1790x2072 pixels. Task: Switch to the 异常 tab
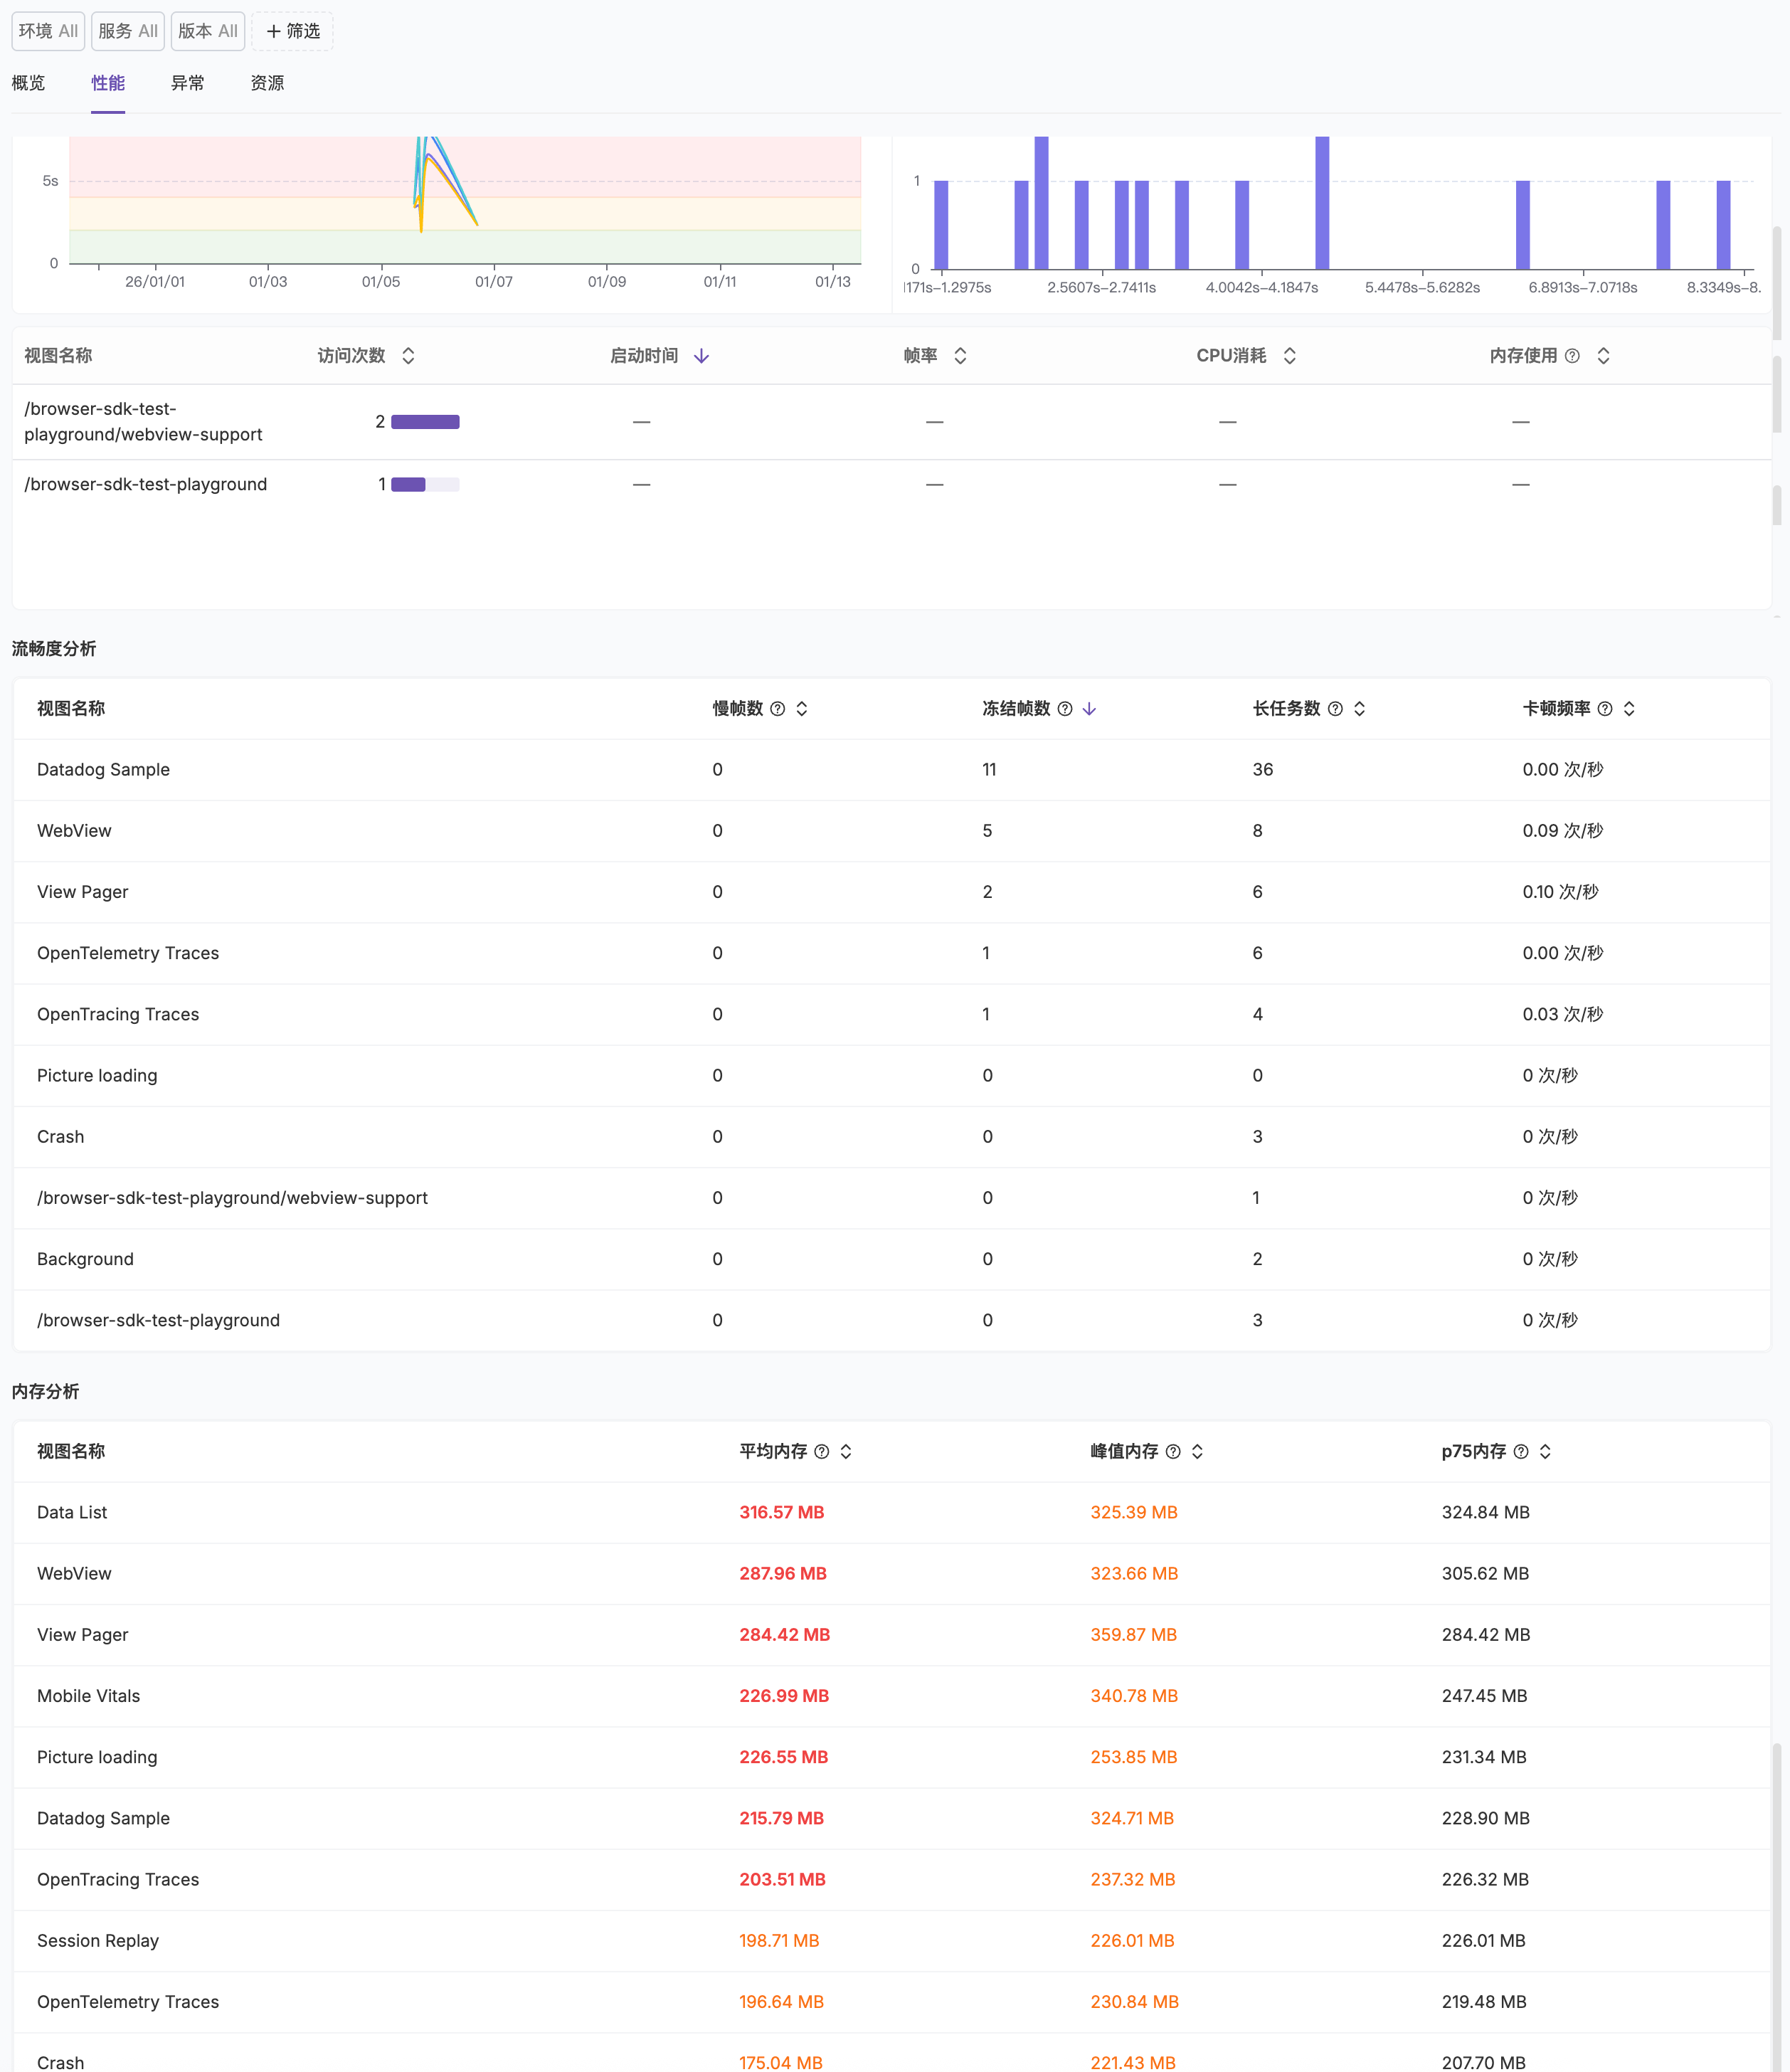tap(187, 83)
